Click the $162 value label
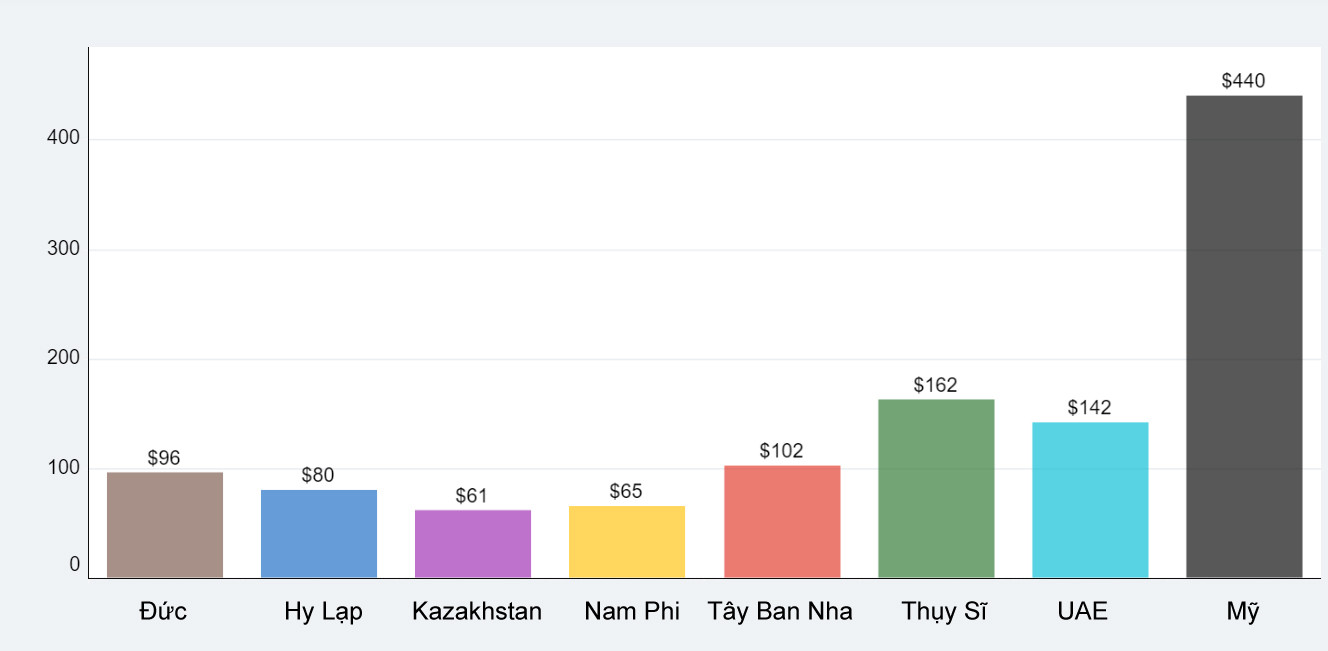The image size is (1328, 651). [x=935, y=385]
